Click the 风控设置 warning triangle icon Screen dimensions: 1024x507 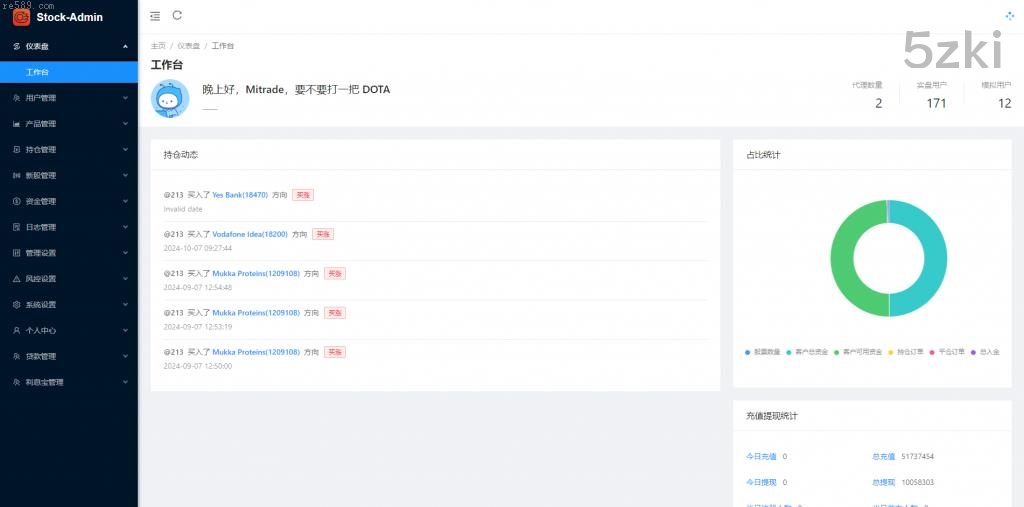point(16,279)
